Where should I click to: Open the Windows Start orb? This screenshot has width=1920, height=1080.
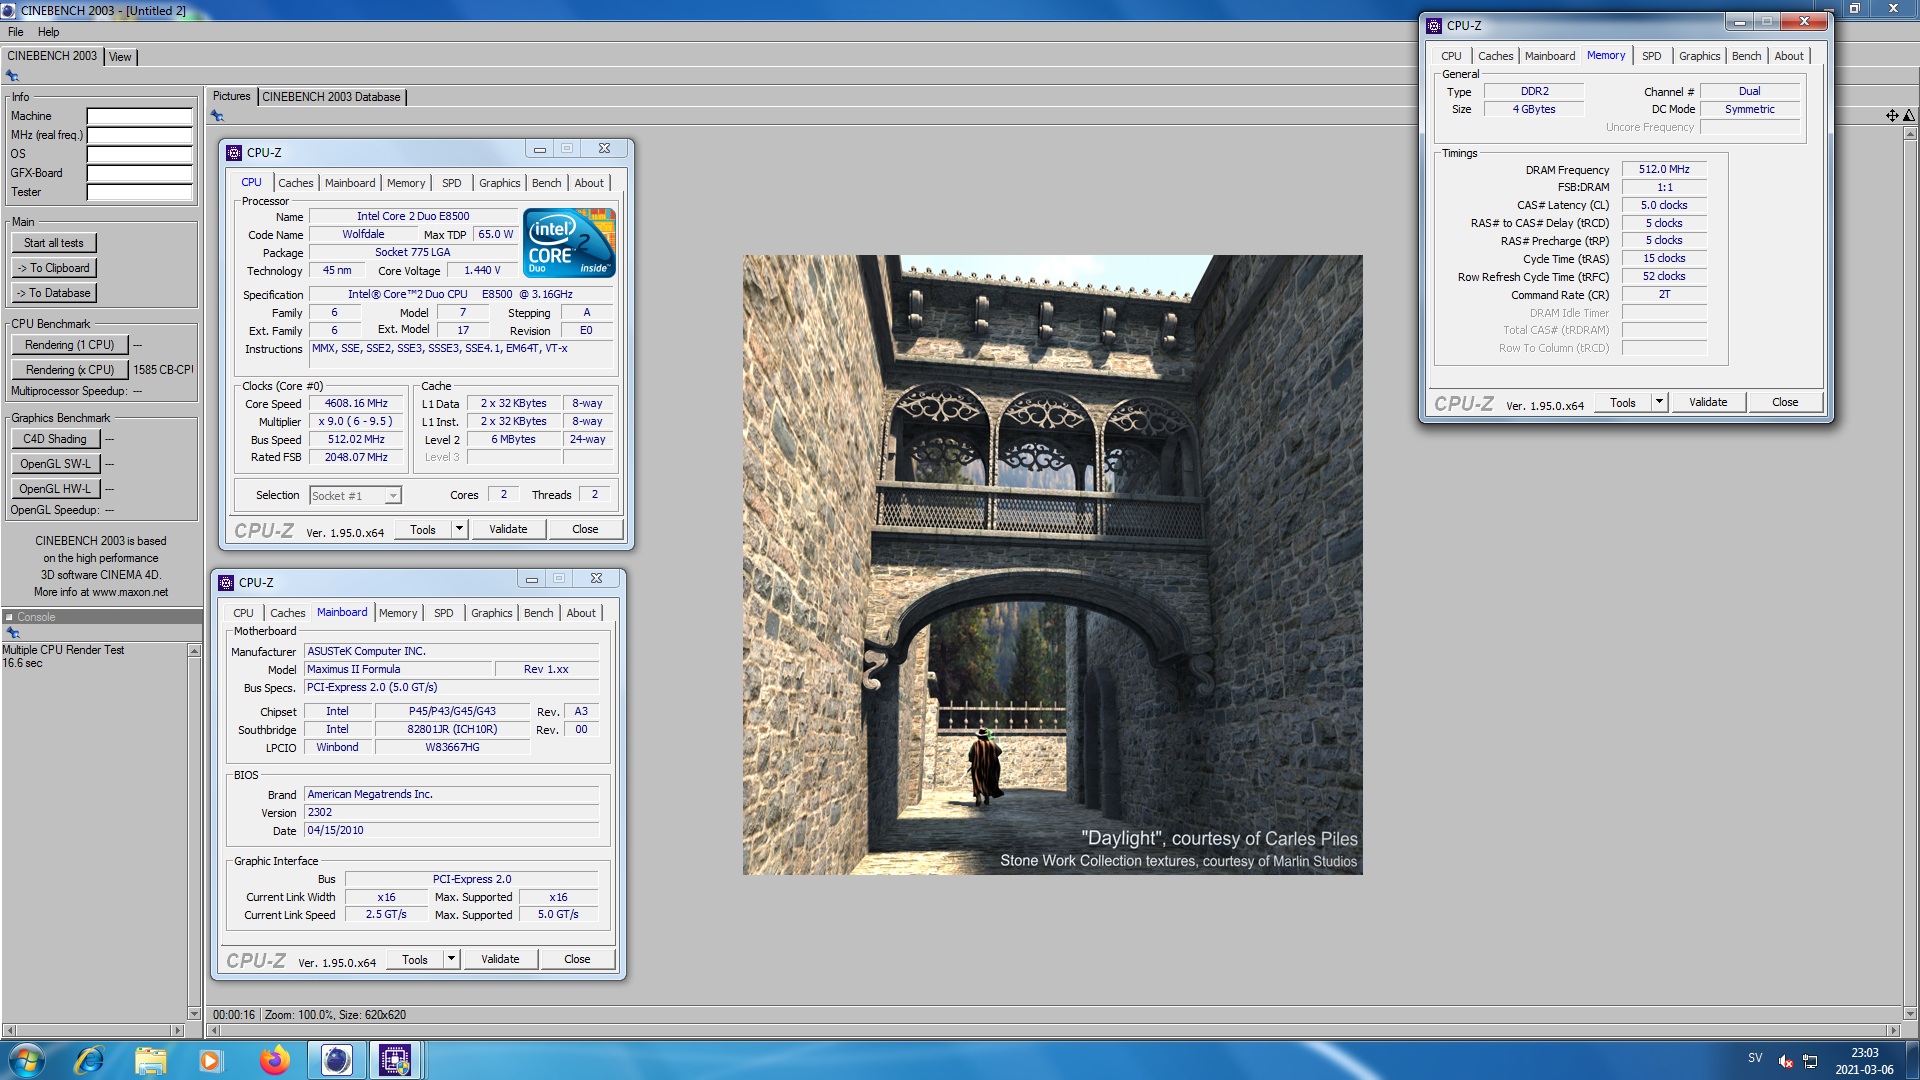pos(25,1060)
